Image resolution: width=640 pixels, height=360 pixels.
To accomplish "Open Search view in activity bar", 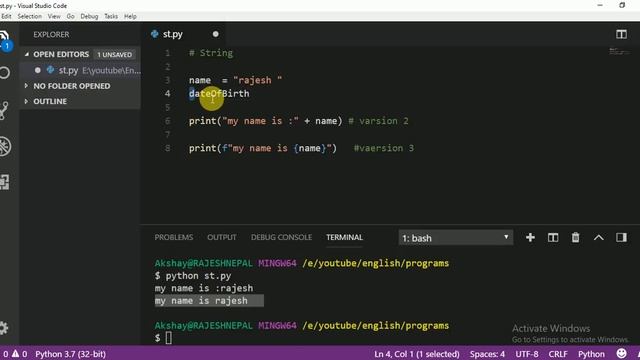I will (4, 73).
